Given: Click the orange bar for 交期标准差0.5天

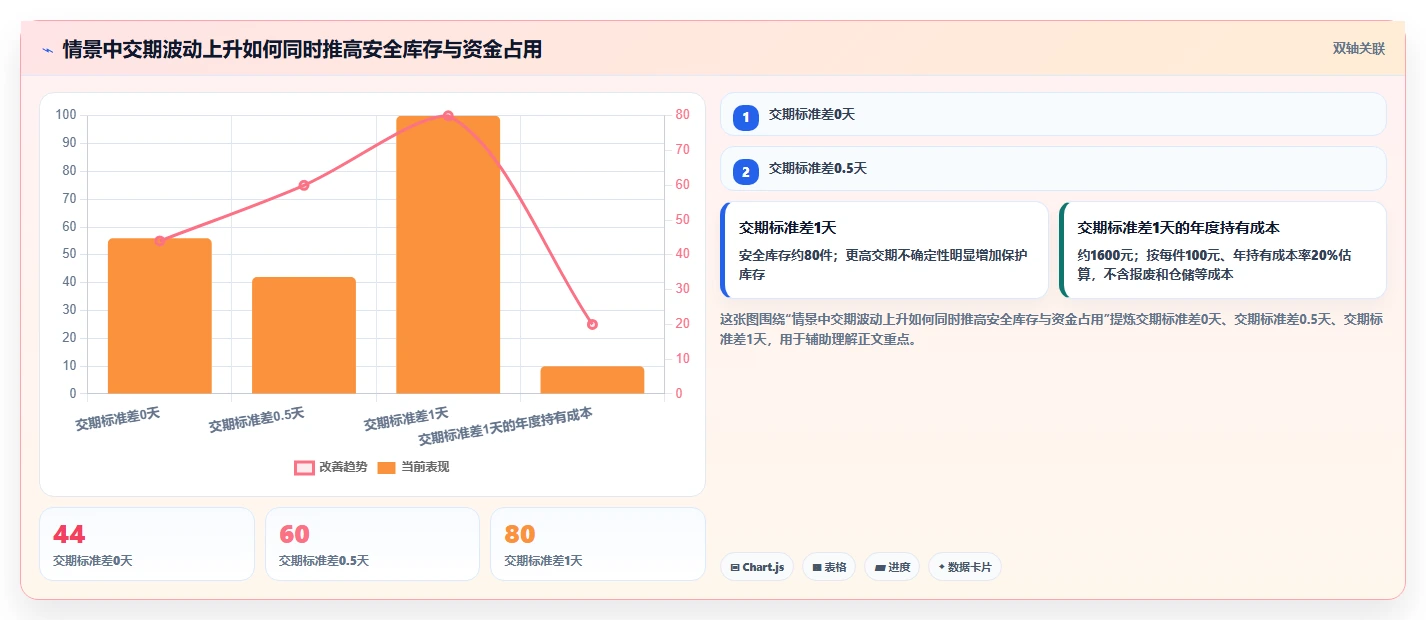Looking at the screenshot, I should pyautogui.click(x=304, y=335).
